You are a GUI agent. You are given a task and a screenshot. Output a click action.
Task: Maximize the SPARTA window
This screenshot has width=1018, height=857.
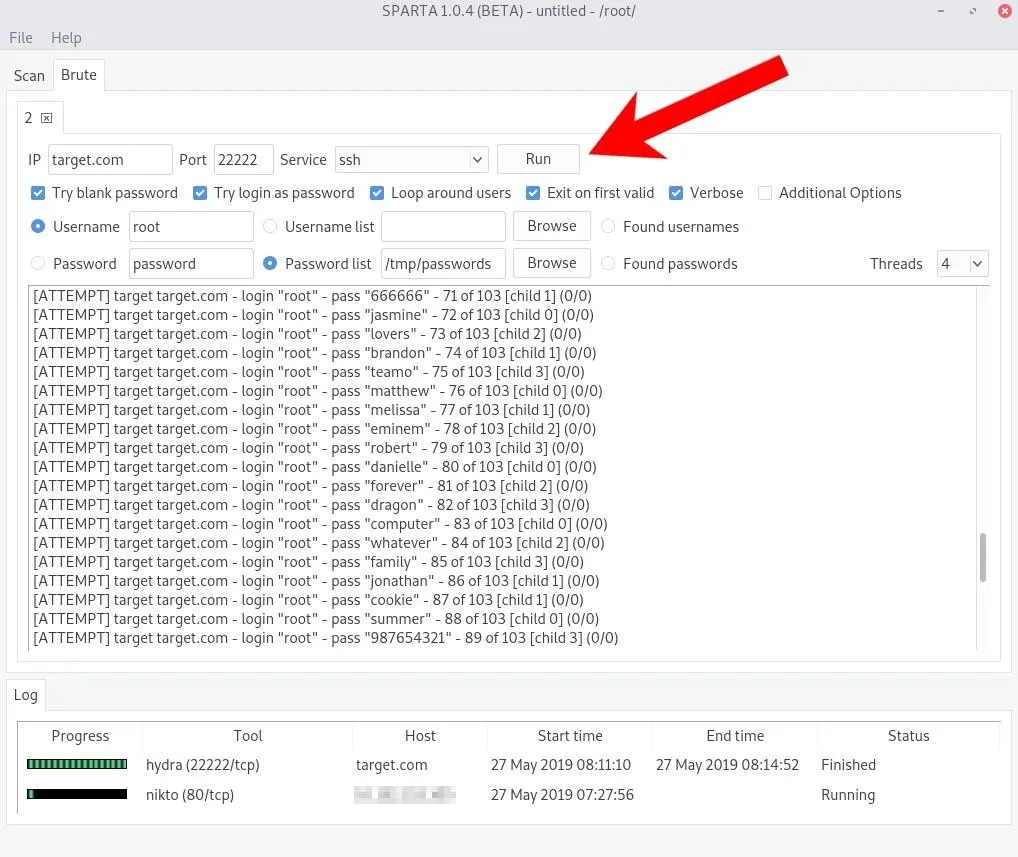[973, 11]
